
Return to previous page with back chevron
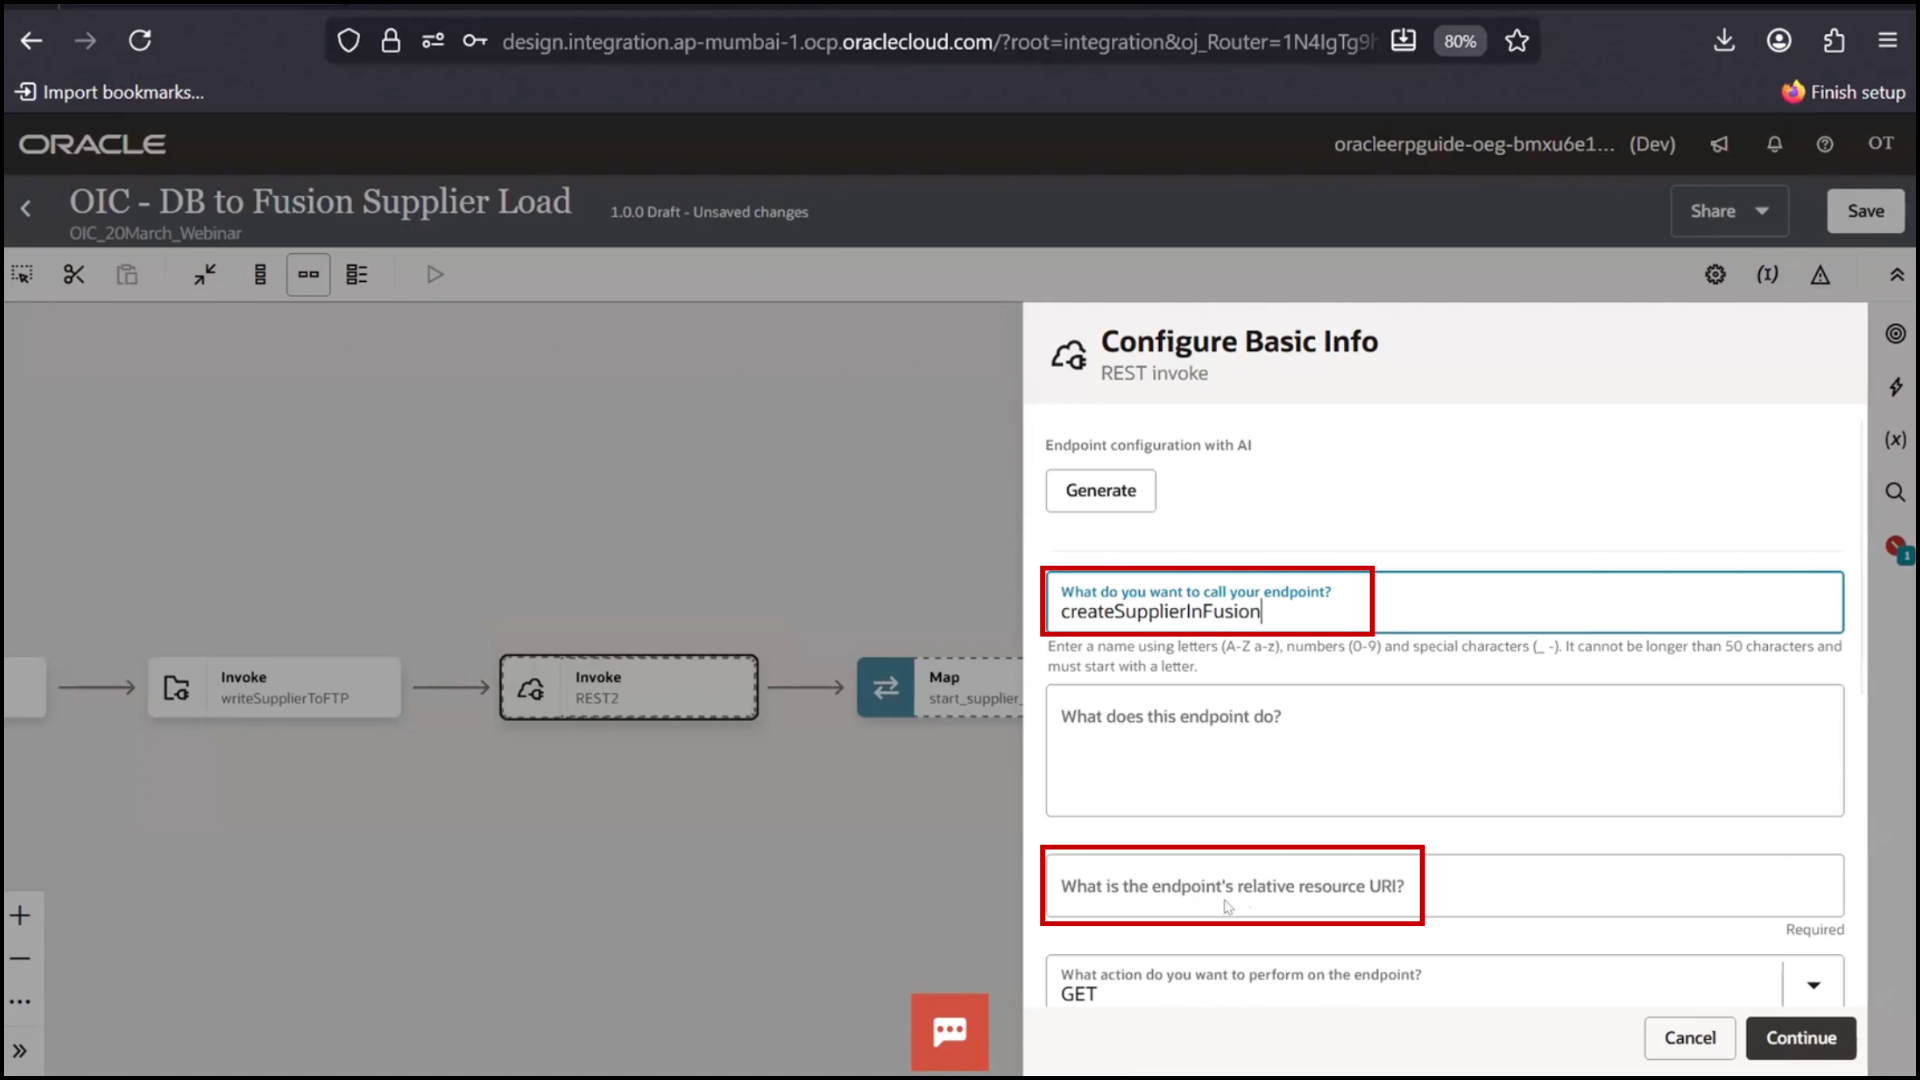[26, 209]
